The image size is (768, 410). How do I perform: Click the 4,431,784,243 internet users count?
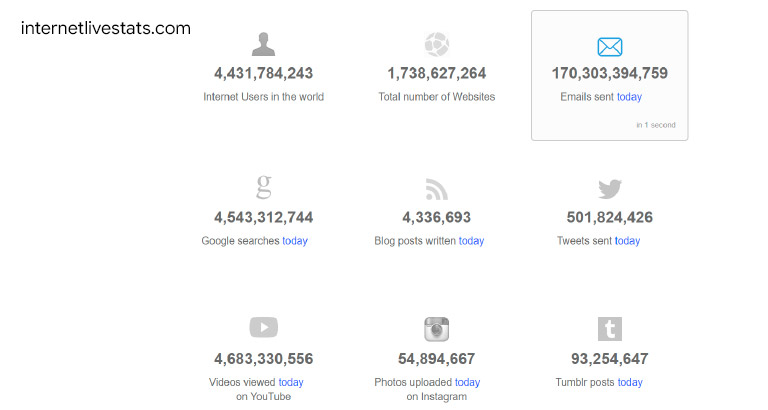coord(264,73)
